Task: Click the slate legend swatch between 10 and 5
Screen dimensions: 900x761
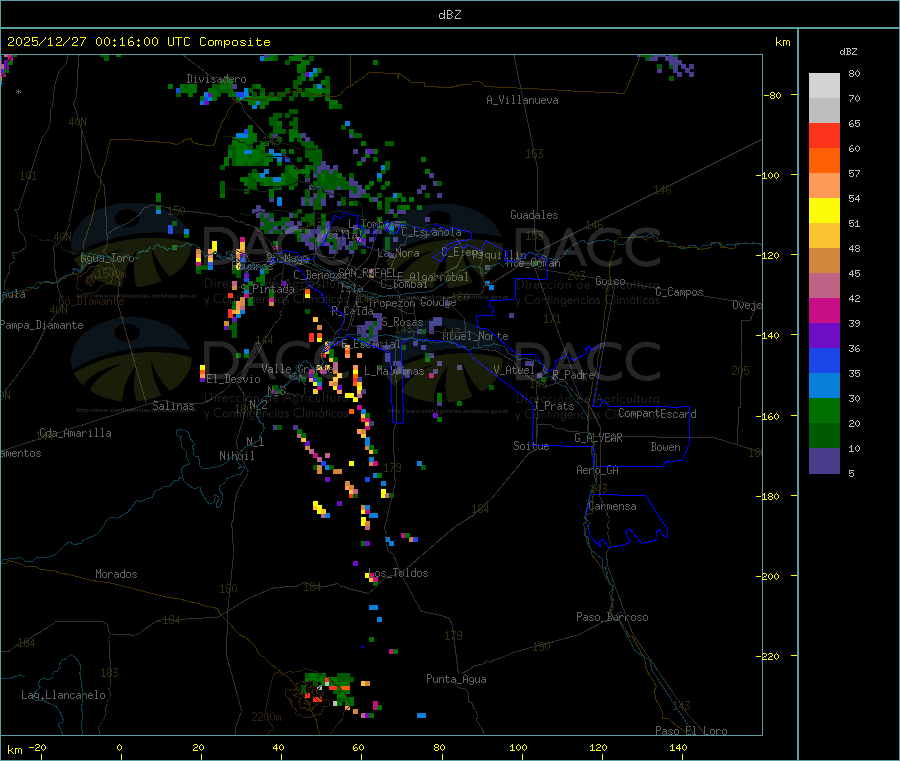Action: click(x=824, y=461)
